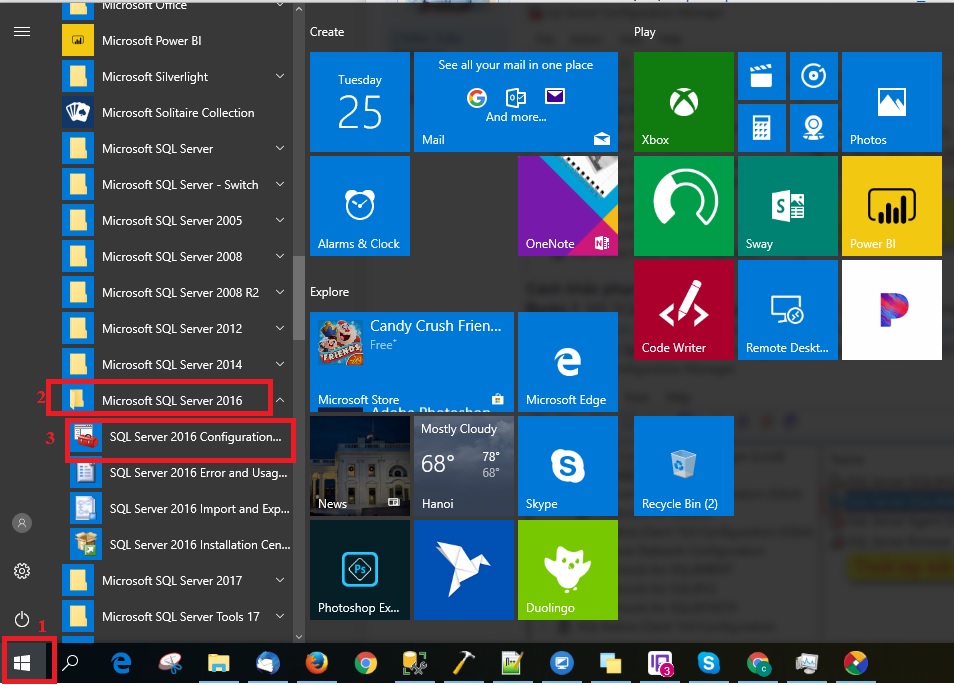Screen dimensions: 954x685
Task: Open the OneNote tile
Action: 568,206
